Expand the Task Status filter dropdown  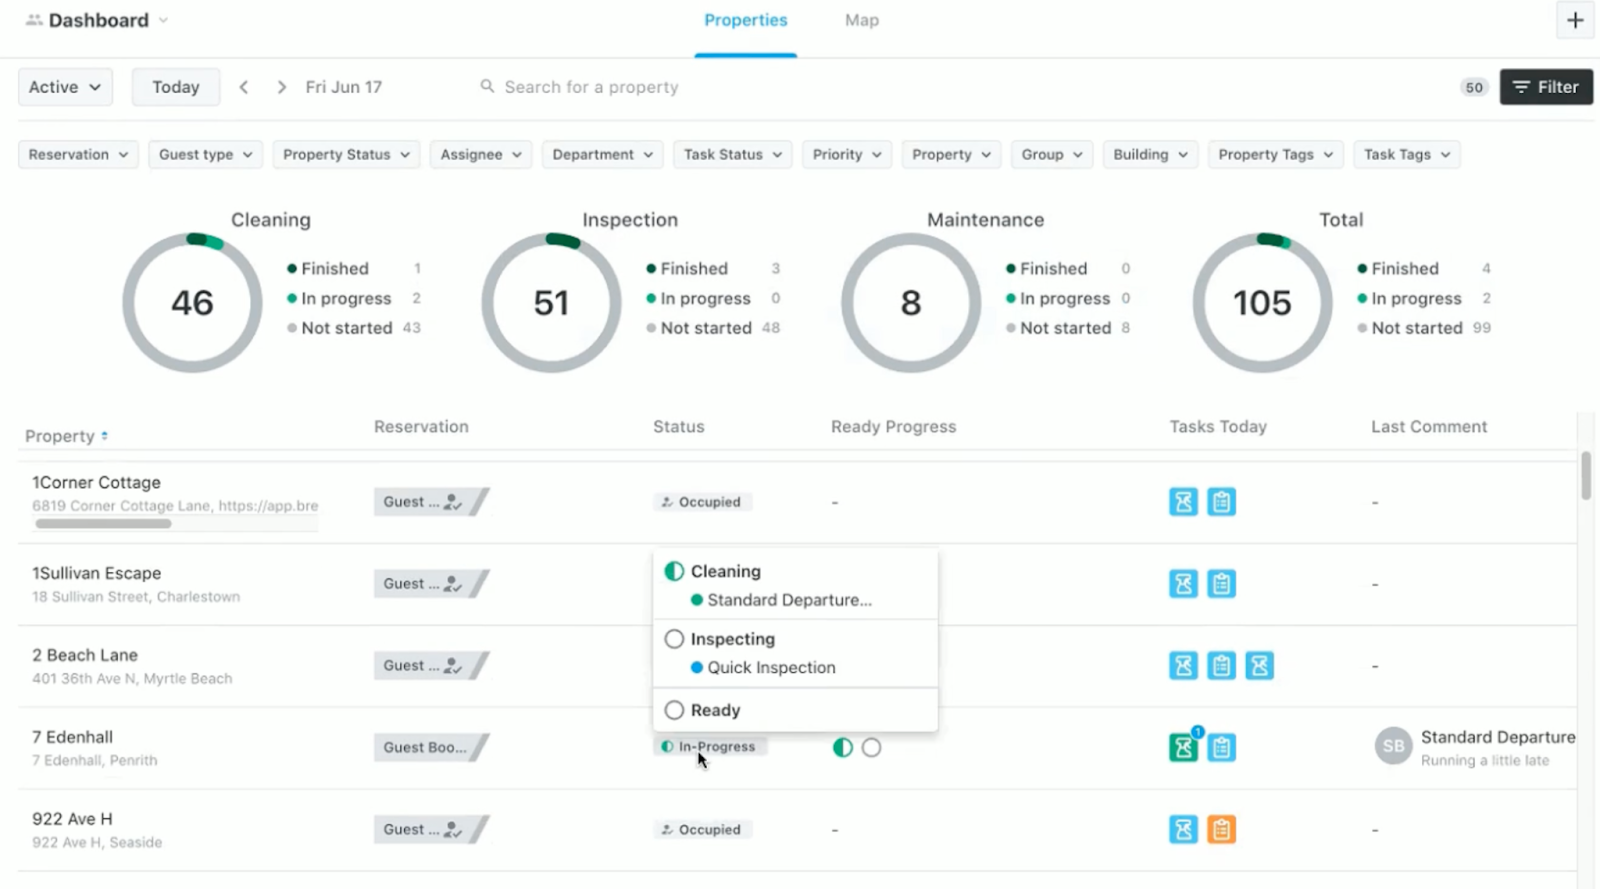click(732, 155)
